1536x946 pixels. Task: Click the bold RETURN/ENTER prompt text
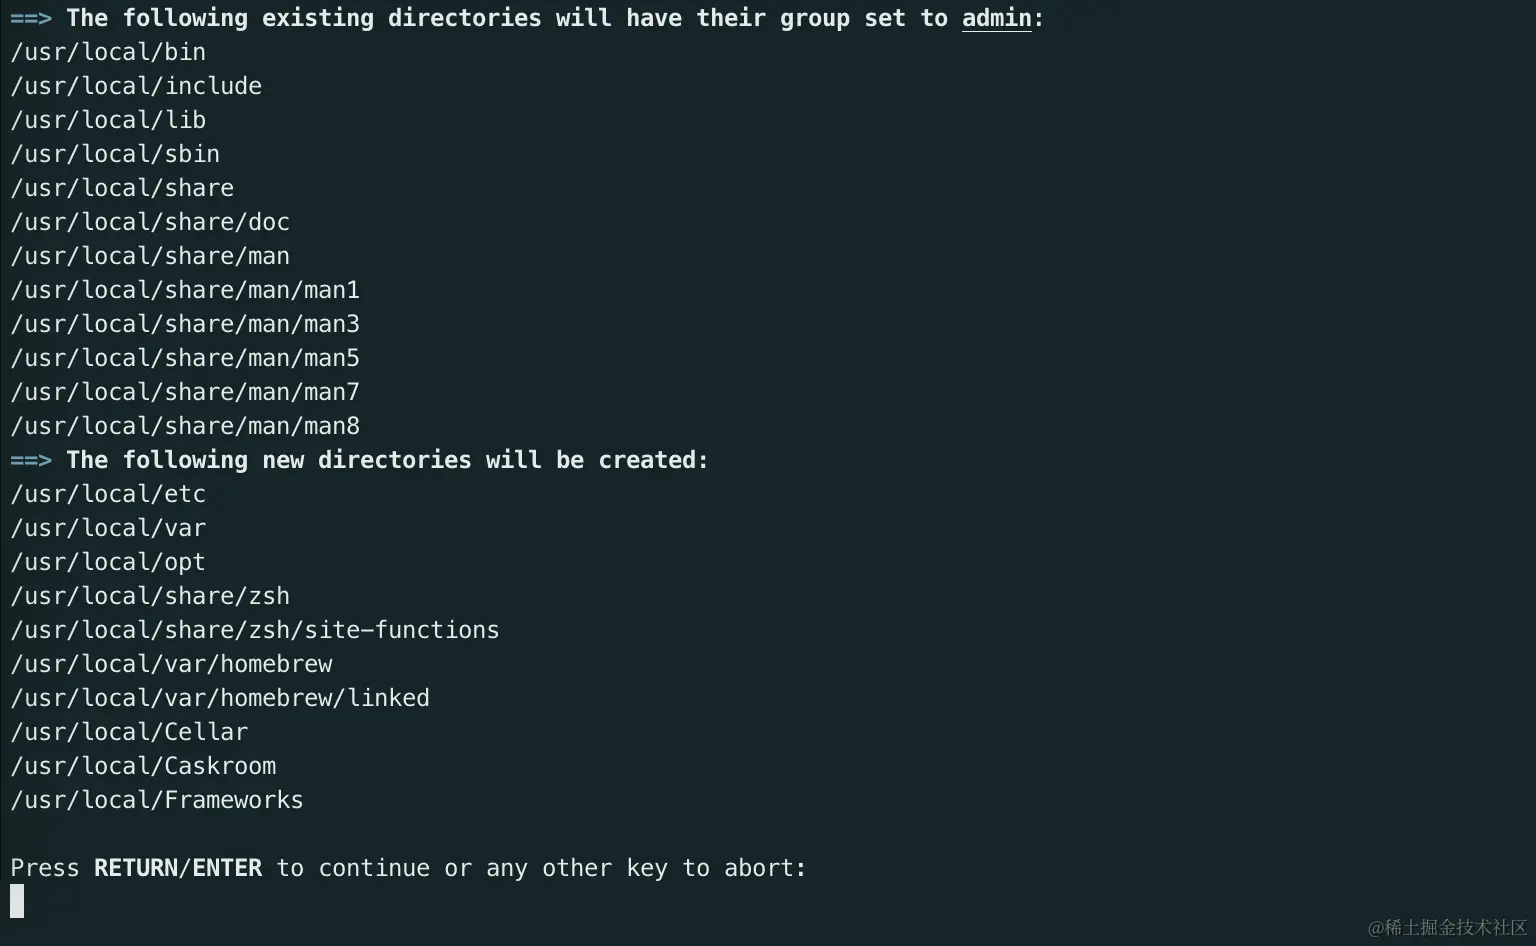pos(178,868)
